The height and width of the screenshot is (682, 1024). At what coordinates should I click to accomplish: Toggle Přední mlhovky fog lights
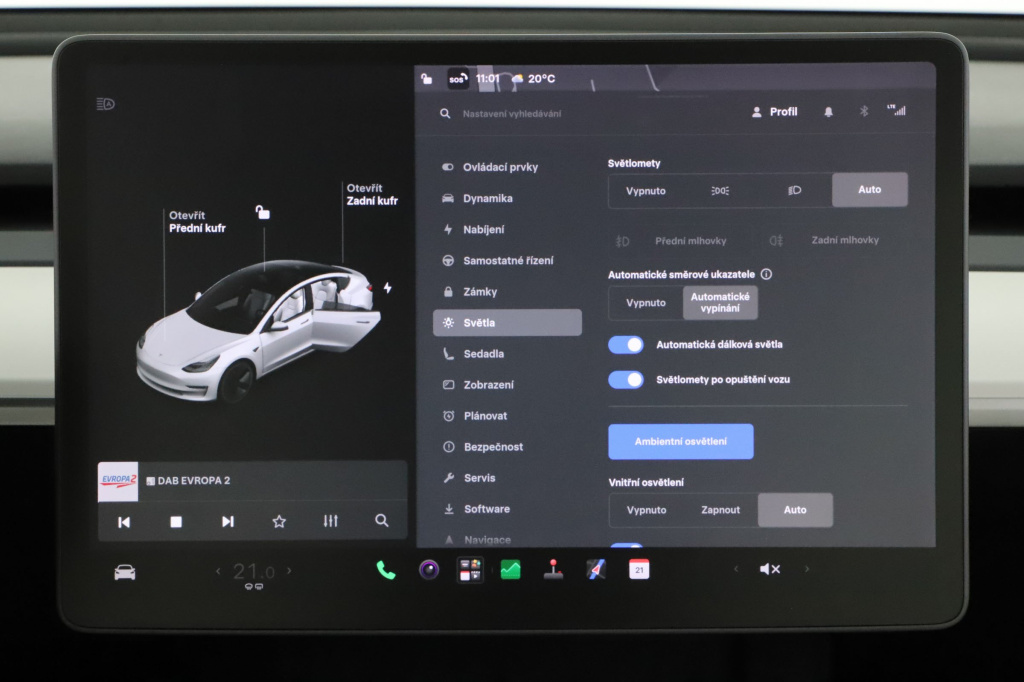pos(671,241)
